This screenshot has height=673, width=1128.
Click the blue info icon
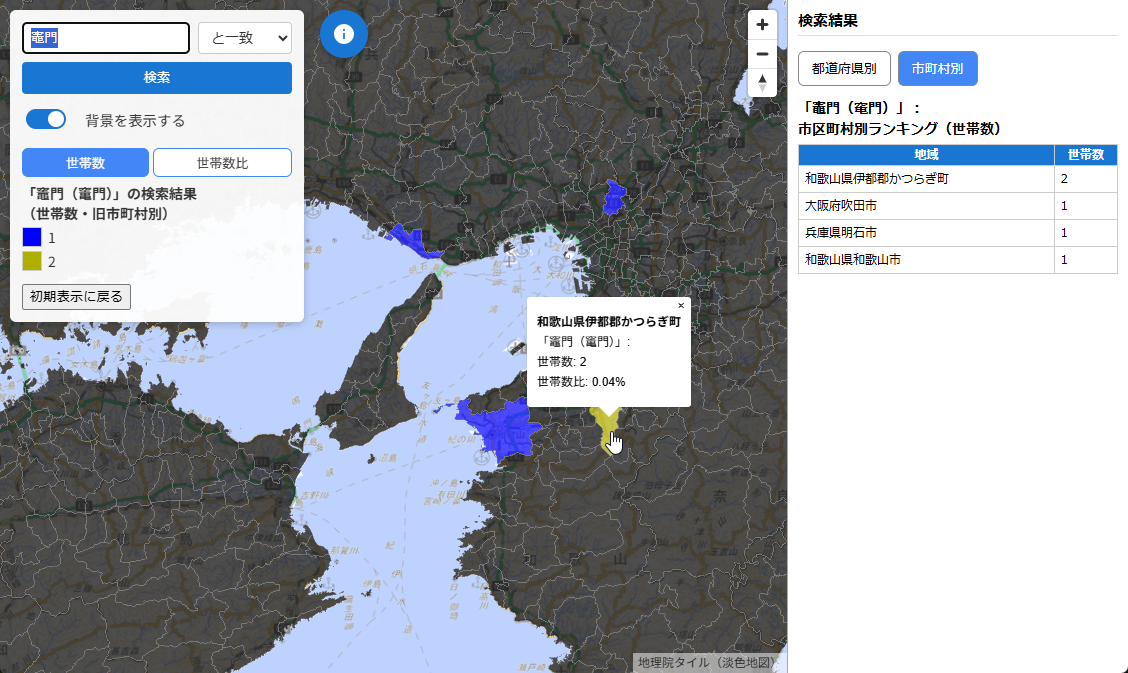pyautogui.click(x=344, y=34)
